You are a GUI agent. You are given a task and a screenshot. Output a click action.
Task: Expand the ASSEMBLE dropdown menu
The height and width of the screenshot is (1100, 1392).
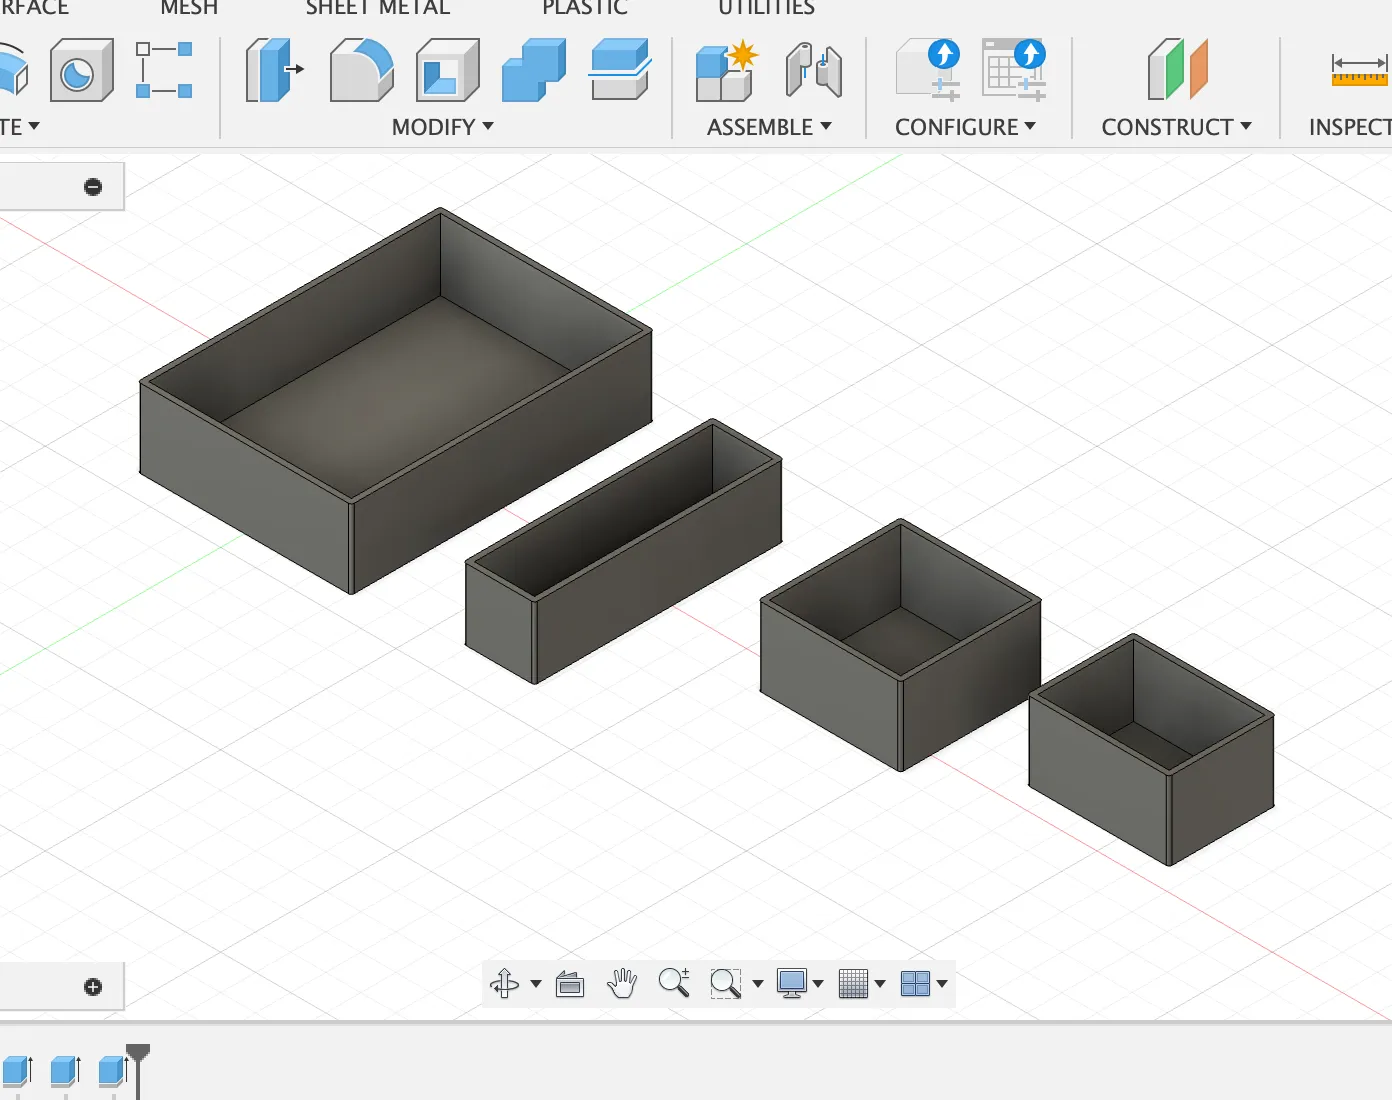click(x=769, y=127)
